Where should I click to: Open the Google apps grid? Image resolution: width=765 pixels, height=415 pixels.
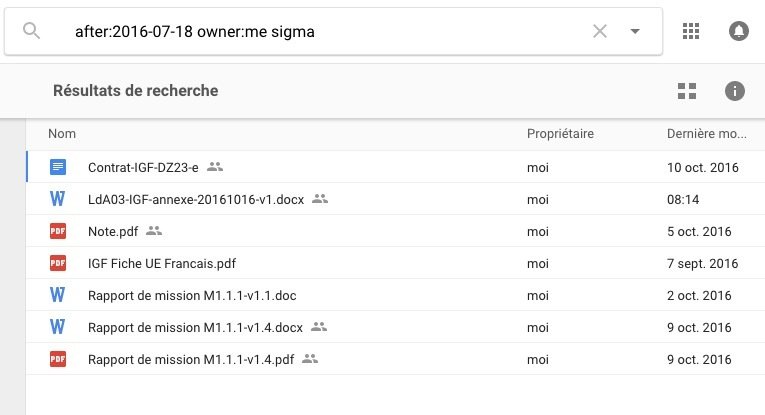pyautogui.click(x=691, y=31)
